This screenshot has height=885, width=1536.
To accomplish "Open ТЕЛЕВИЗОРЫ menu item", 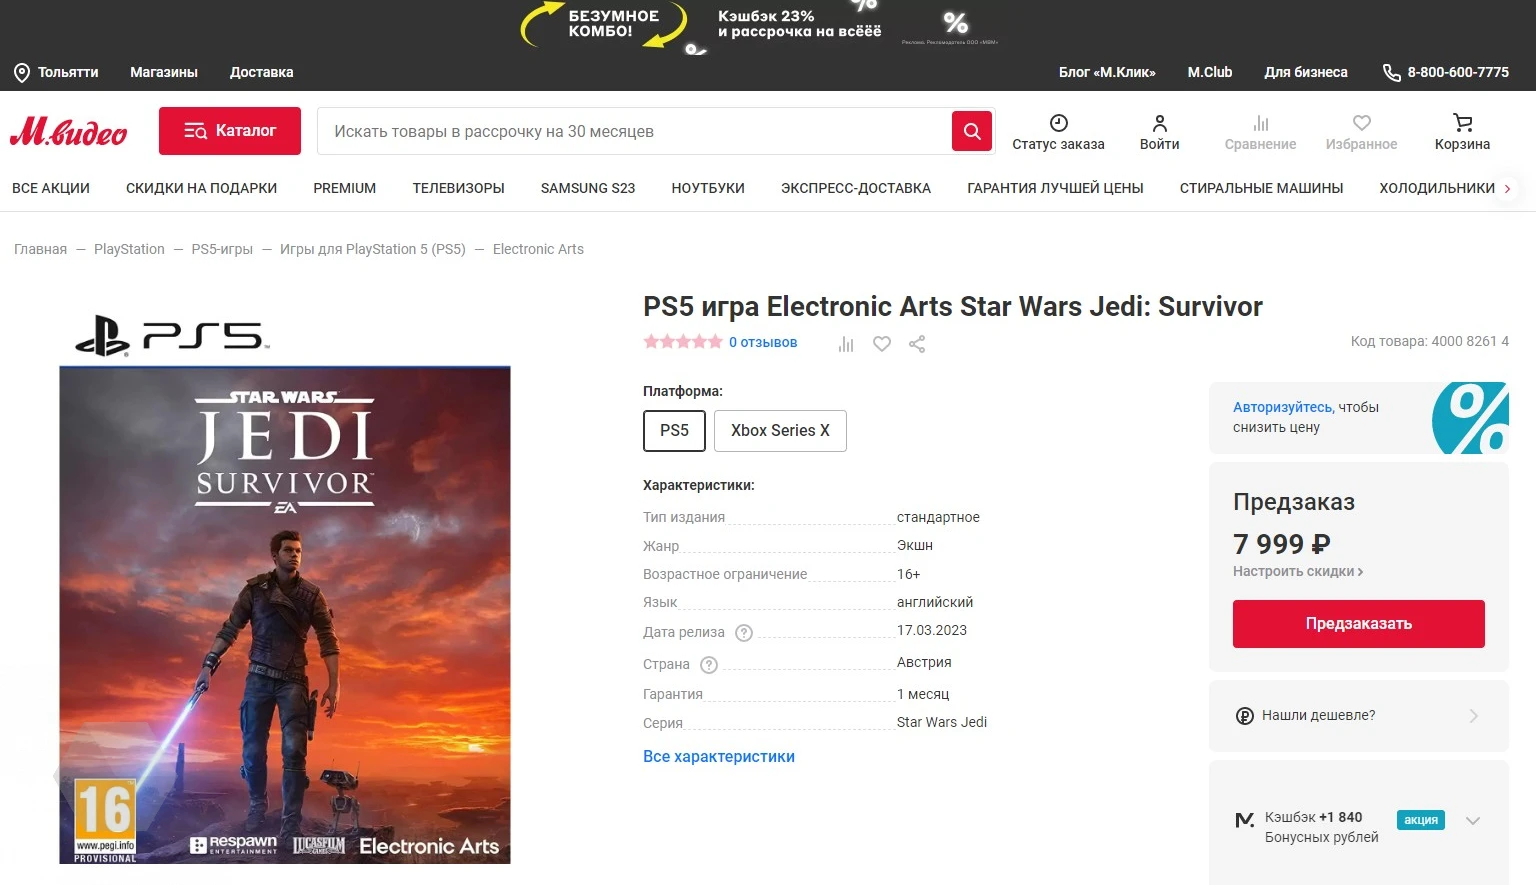I will pos(458,188).
